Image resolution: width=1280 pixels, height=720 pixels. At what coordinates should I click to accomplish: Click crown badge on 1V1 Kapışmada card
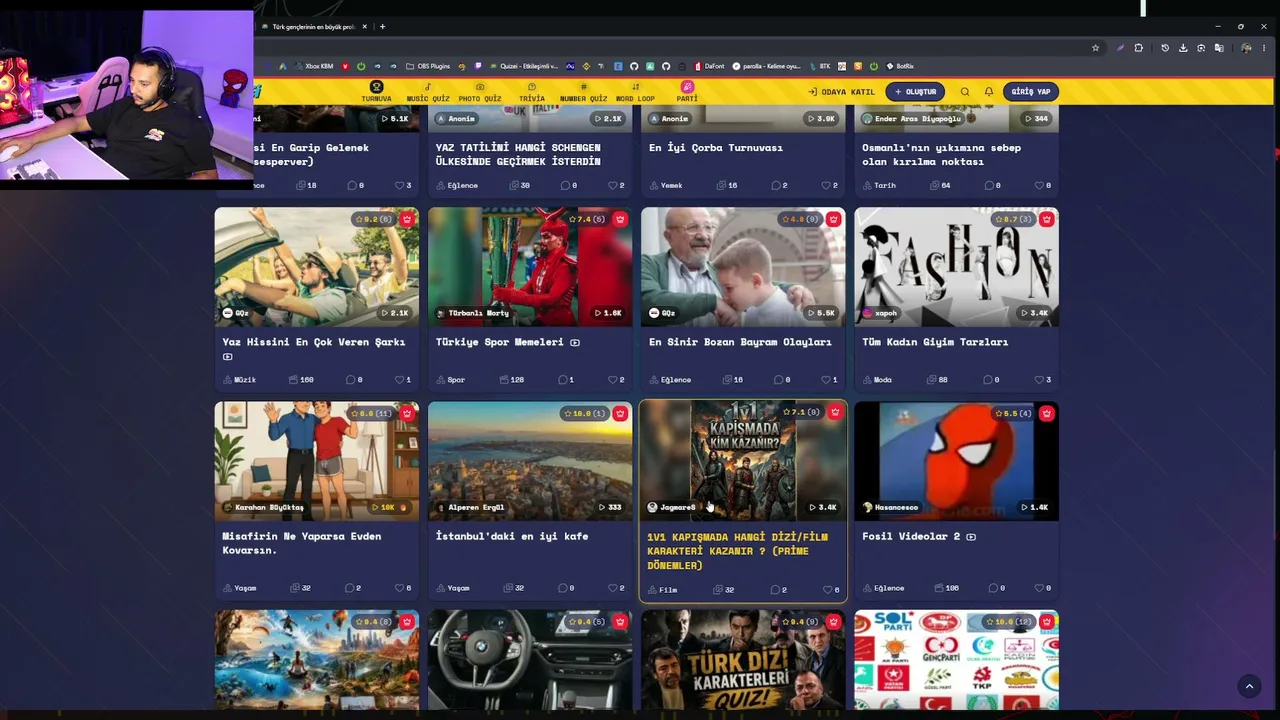[x=835, y=412]
